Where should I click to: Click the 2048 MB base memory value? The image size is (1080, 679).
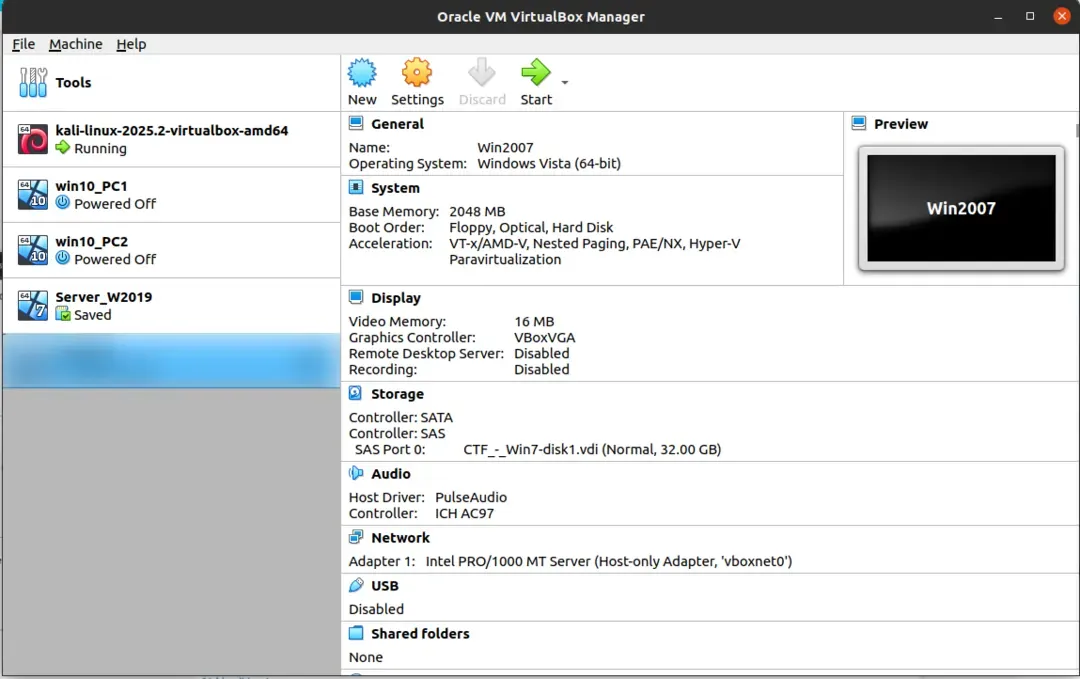(x=477, y=211)
